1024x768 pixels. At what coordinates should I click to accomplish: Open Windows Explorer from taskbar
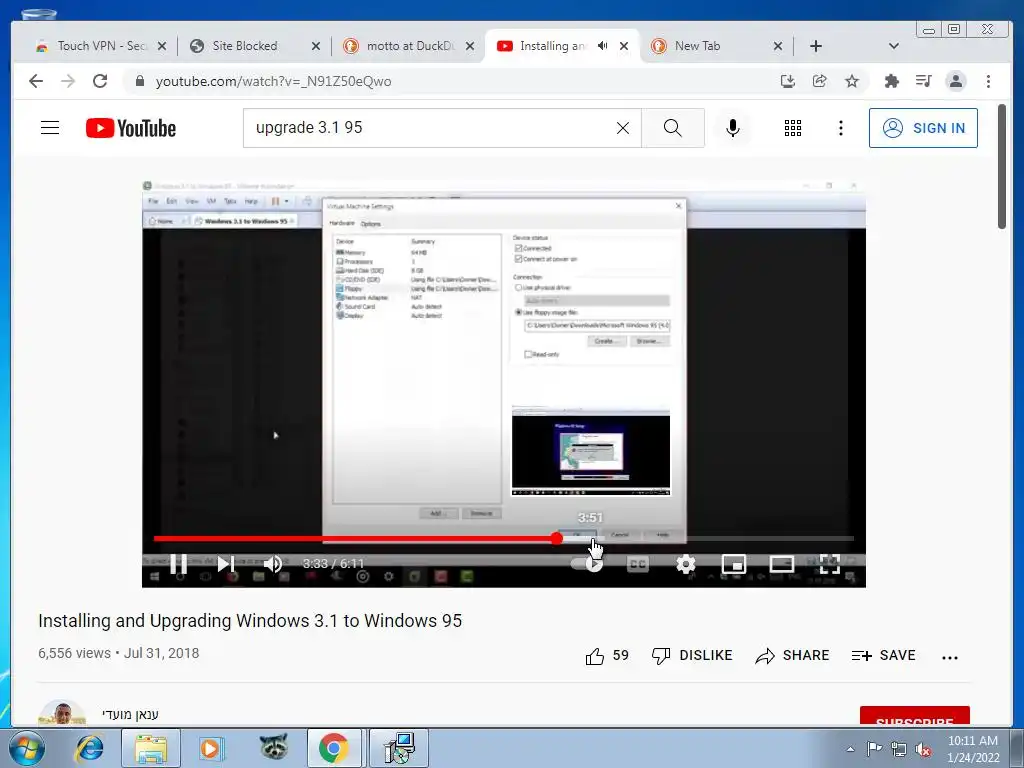pos(151,748)
